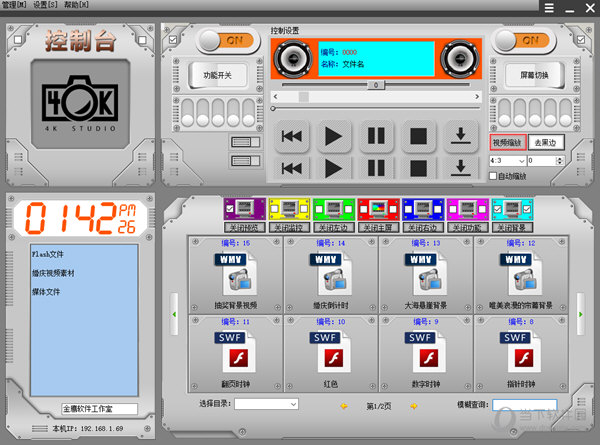Click the upper row stop button
Image resolution: width=600 pixels, height=445 pixels.
coord(418,136)
